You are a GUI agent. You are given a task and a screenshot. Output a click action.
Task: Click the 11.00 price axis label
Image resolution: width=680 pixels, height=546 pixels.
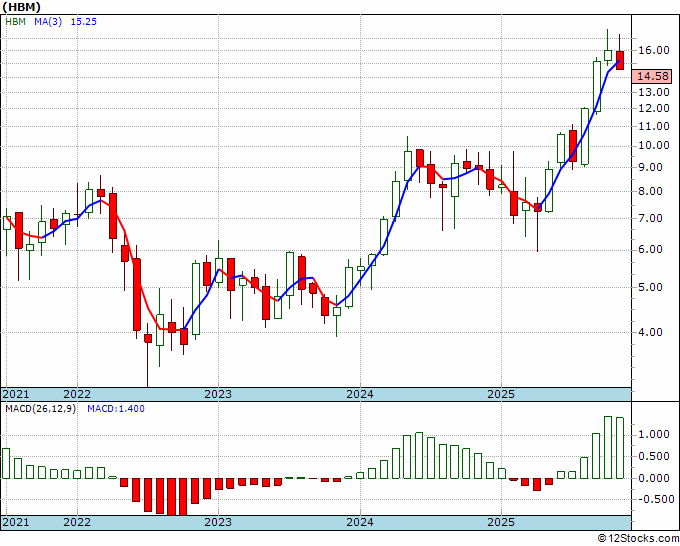[x=654, y=126]
